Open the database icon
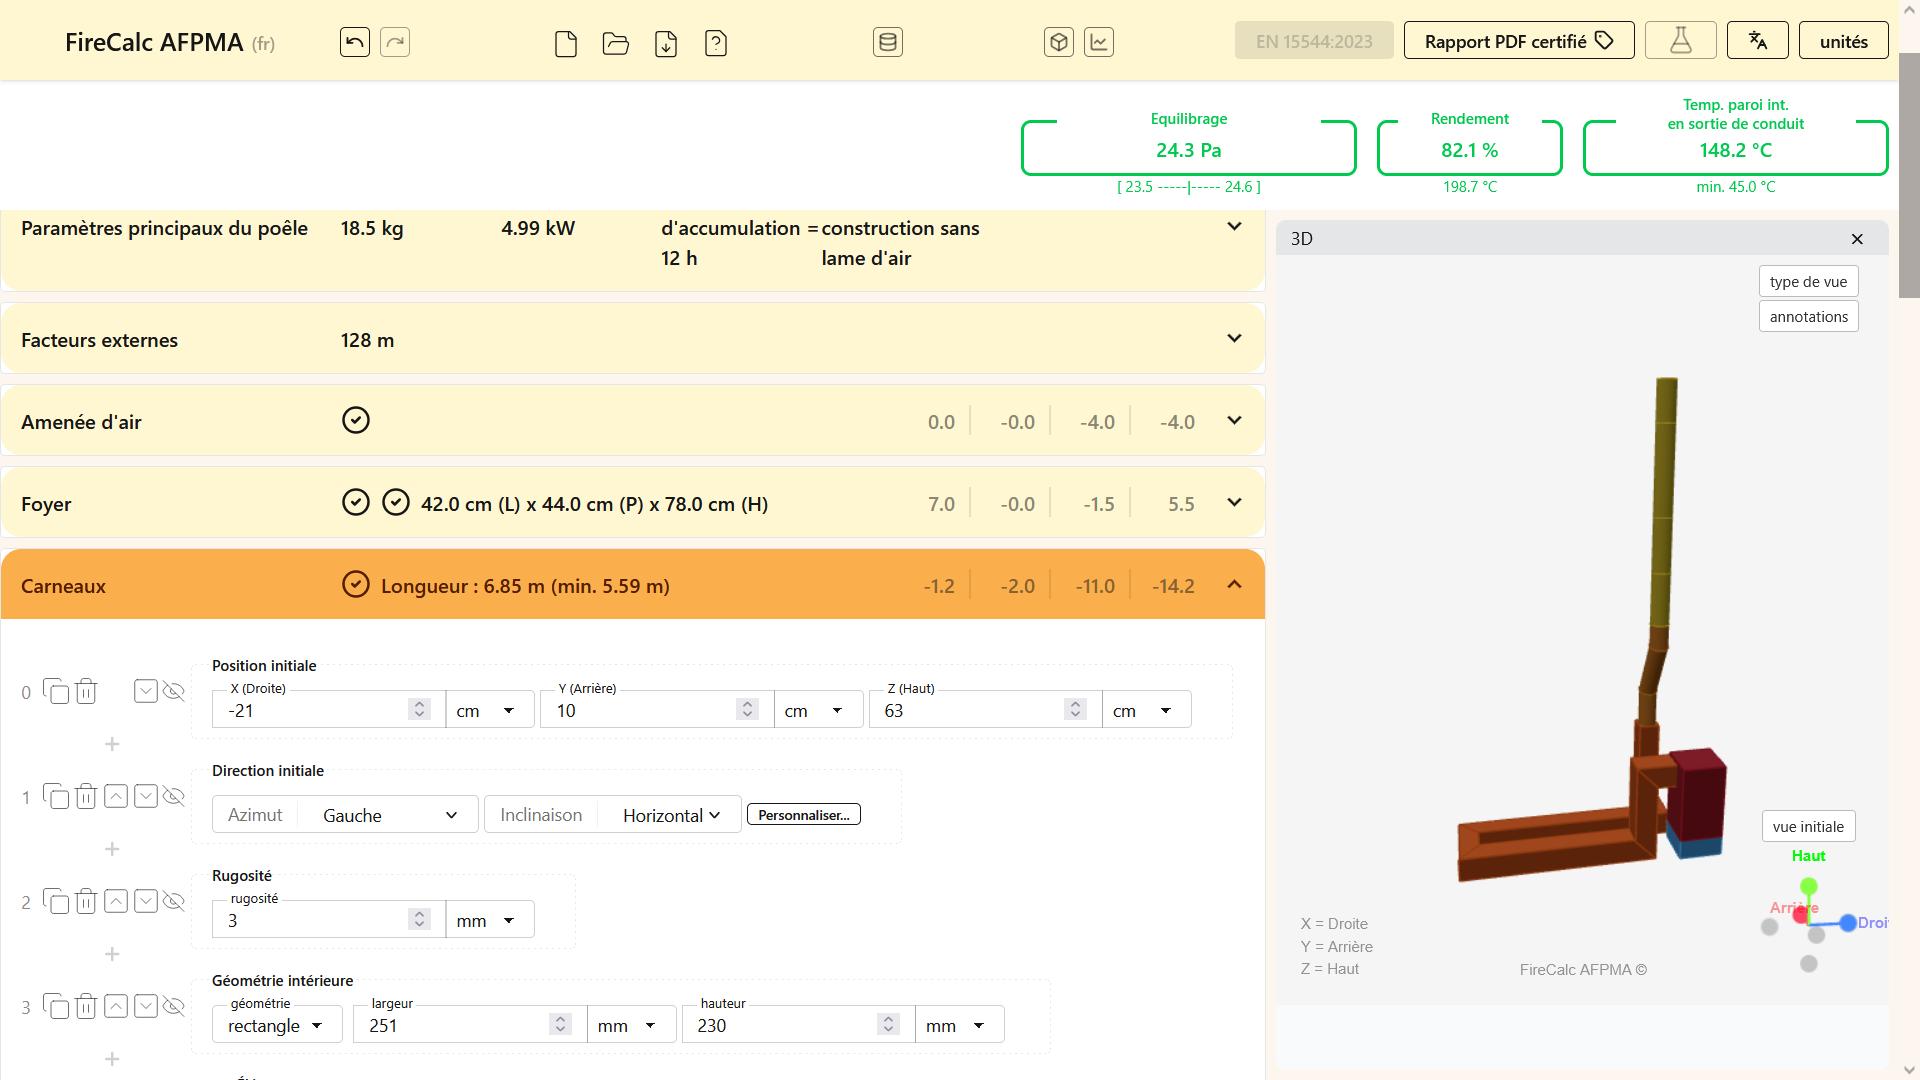Screen dimensions: 1920x1080 coord(887,42)
